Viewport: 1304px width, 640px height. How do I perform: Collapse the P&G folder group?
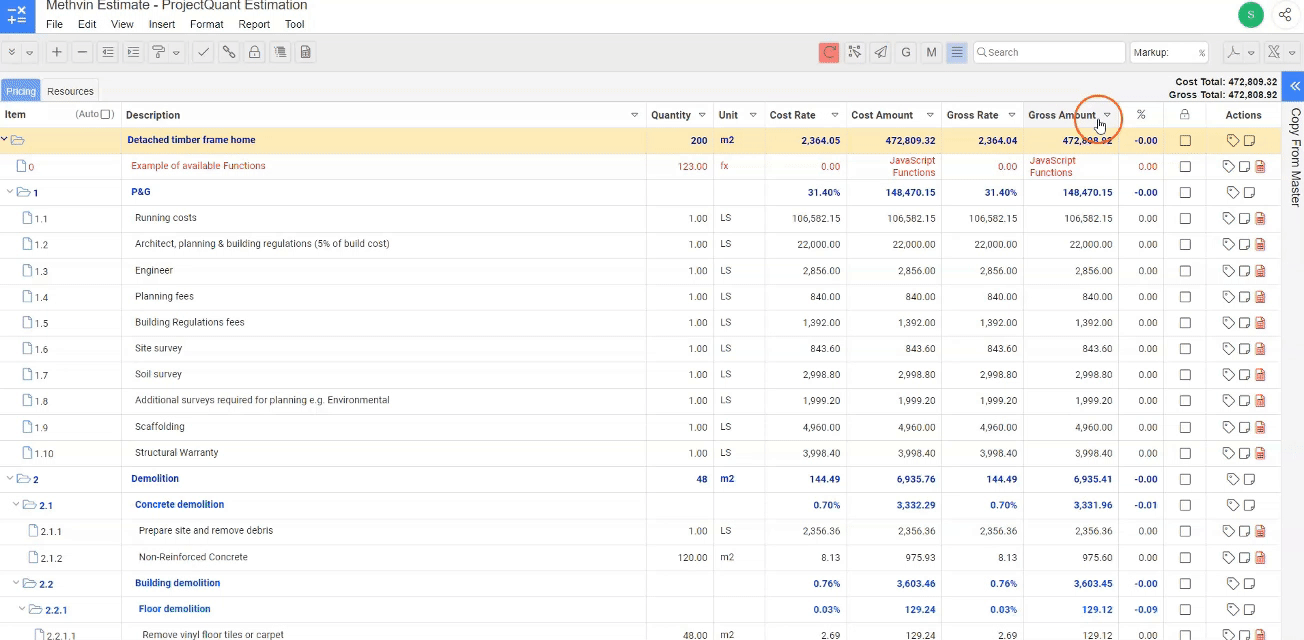(x=11, y=192)
